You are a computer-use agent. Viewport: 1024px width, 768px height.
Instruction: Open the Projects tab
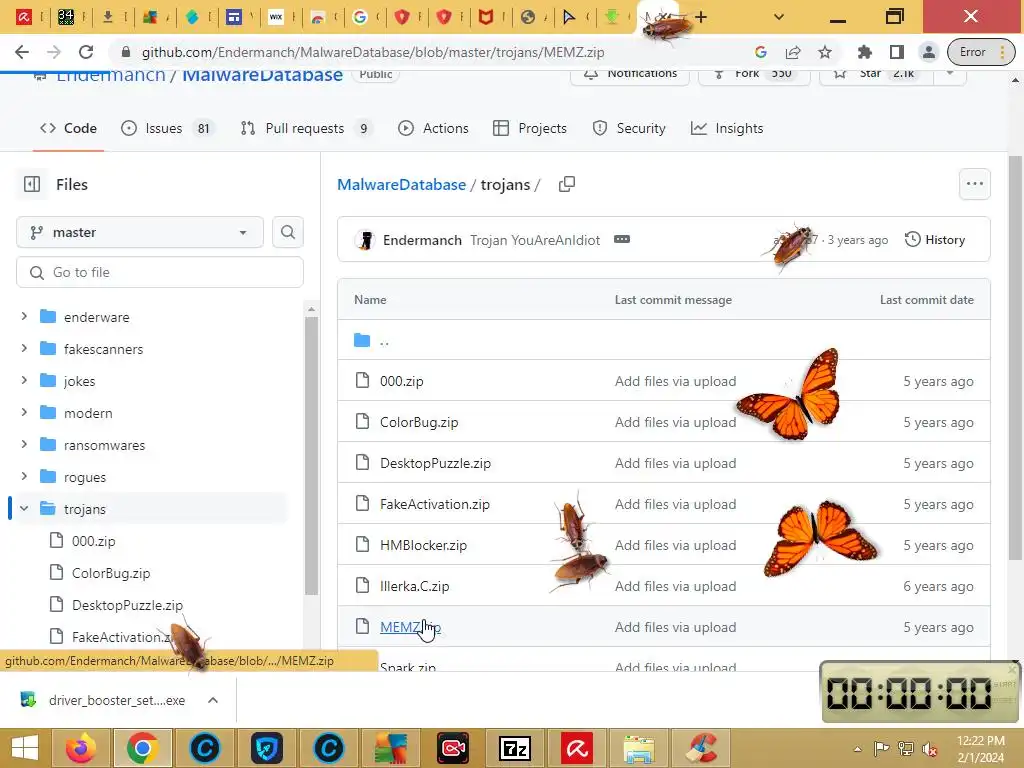tap(530, 128)
